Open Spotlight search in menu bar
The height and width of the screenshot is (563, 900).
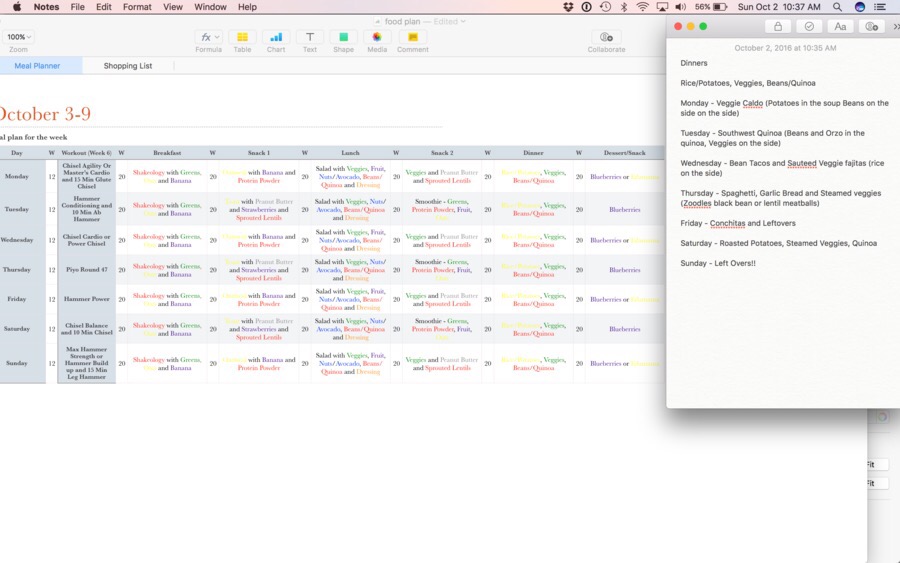tap(837, 7)
